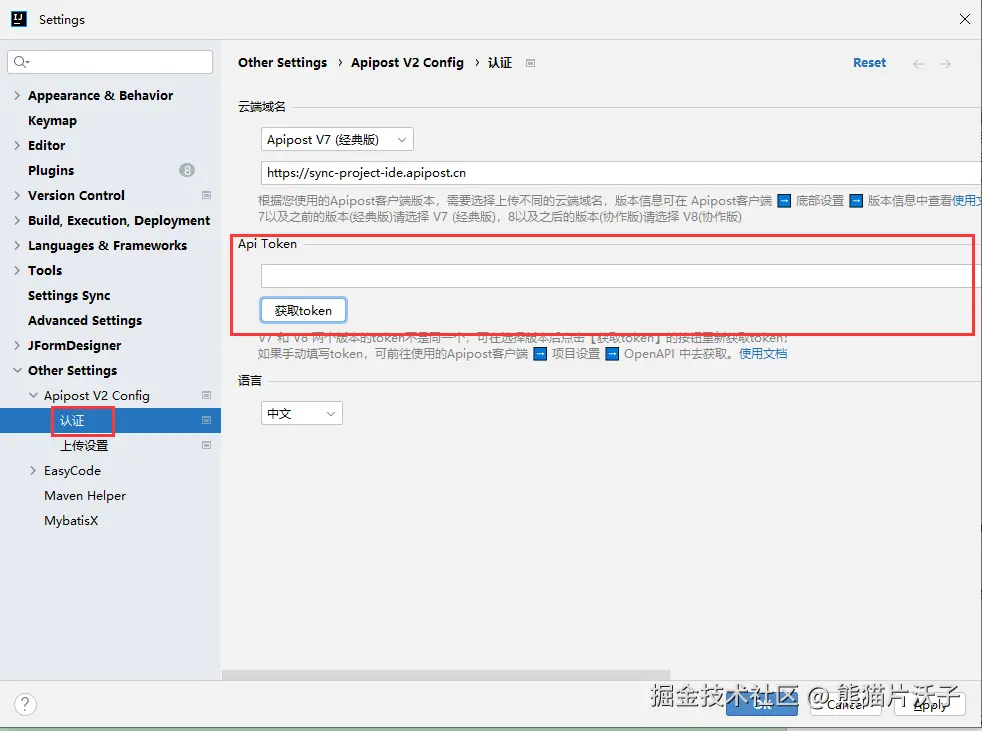982x731 pixels.
Task: Expand the EasyCode node
Action: point(33,471)
